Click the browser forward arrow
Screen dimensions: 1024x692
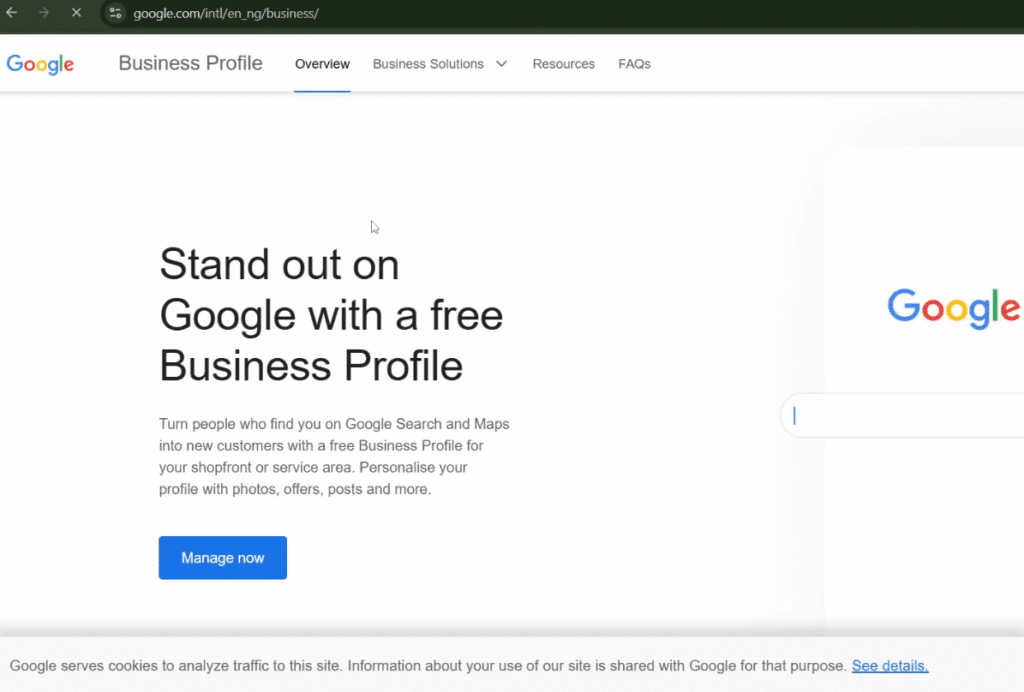pyautogui.click(x=42, y=14)
